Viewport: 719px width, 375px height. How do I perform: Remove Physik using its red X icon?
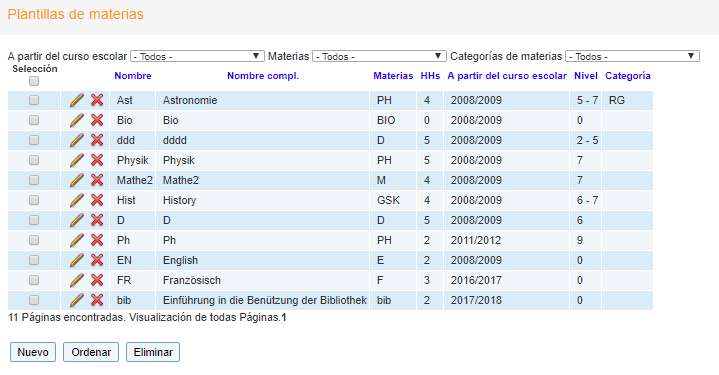(x=97, y=160)
